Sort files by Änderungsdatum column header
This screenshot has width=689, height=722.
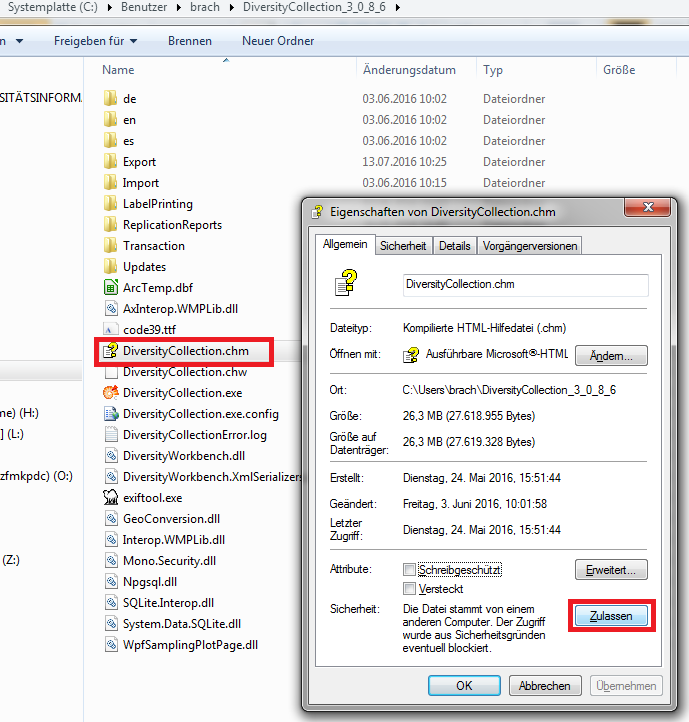pos(409,70)
